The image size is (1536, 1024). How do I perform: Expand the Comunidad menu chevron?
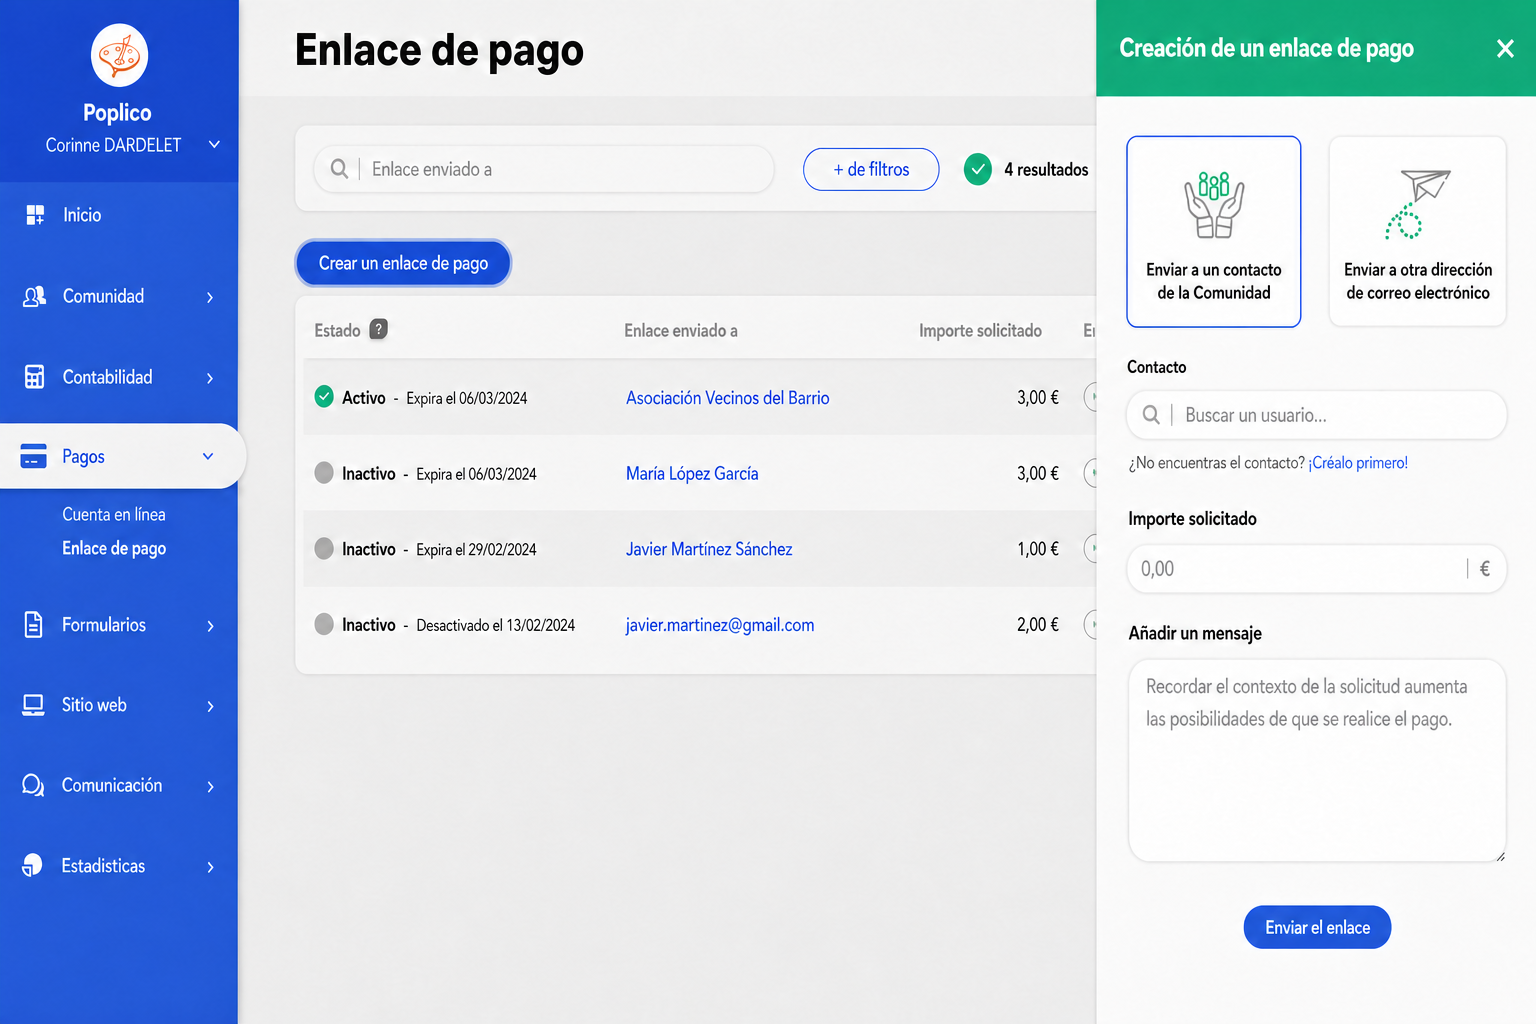[210, 297]
